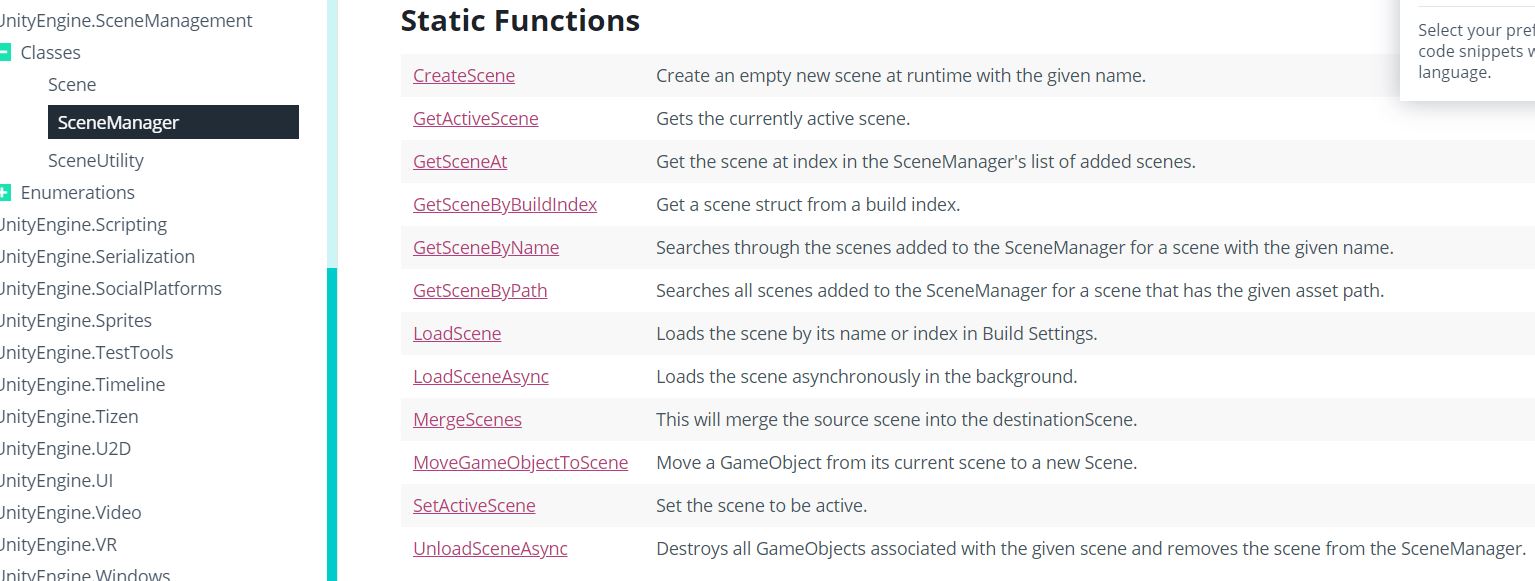Open the GetActiveScene documentation link
The width and height of the screenshot is (1535, 581).
[x=475, y=119]
